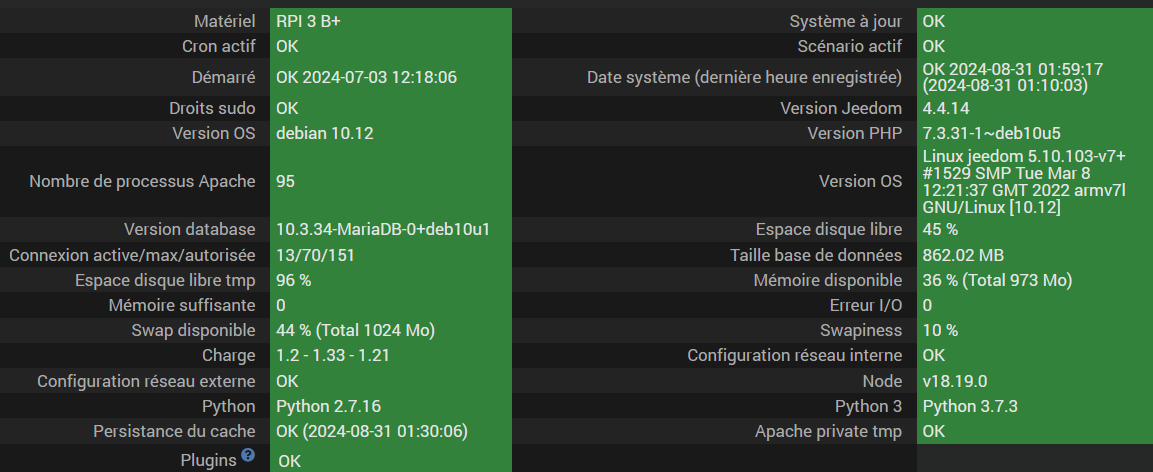
Task: Select the Espace disque libre tmp 96 % value
Action: [293, 280]
